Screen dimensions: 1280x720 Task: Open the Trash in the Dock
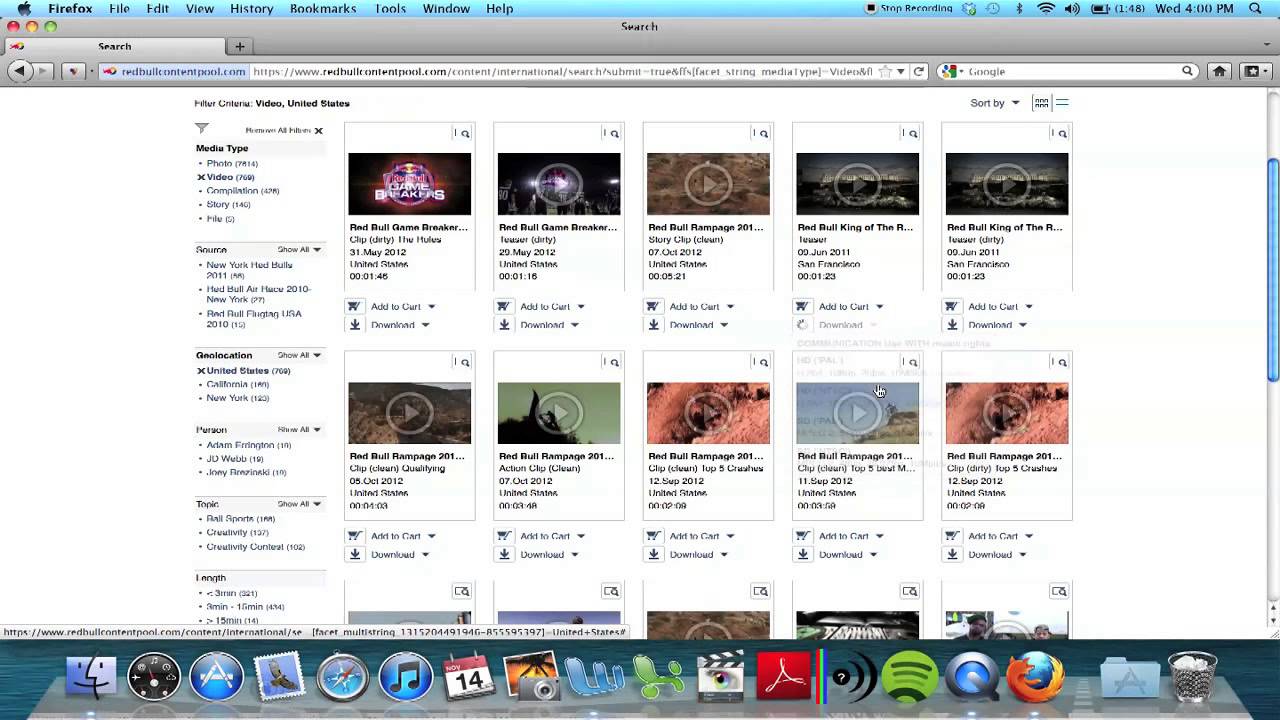pyautogui.click(x=1192, y=677)
